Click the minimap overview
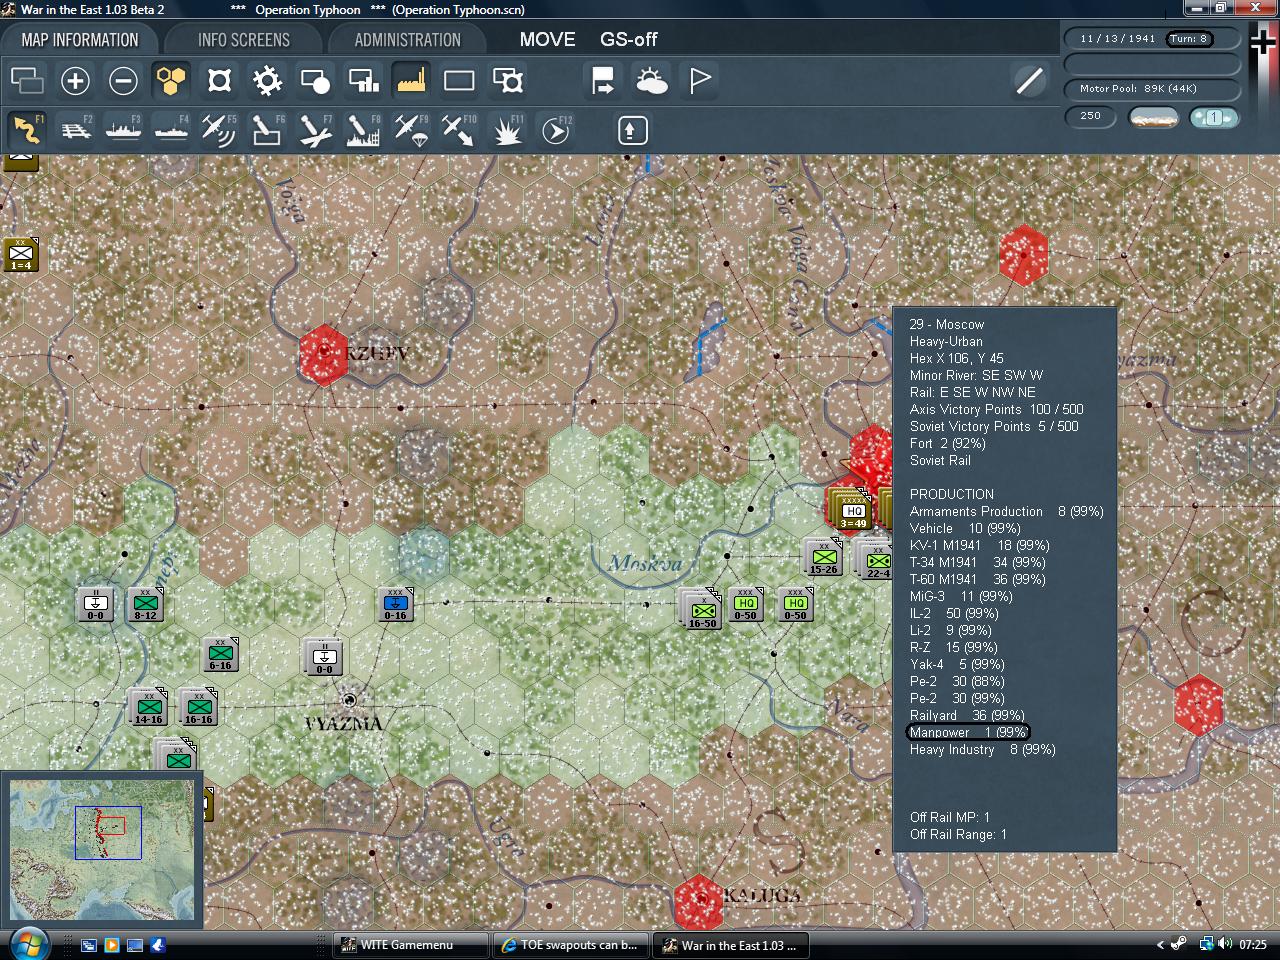Viewport: 1280px width, 960px height. pyautogui.click(x=101, y=849)
